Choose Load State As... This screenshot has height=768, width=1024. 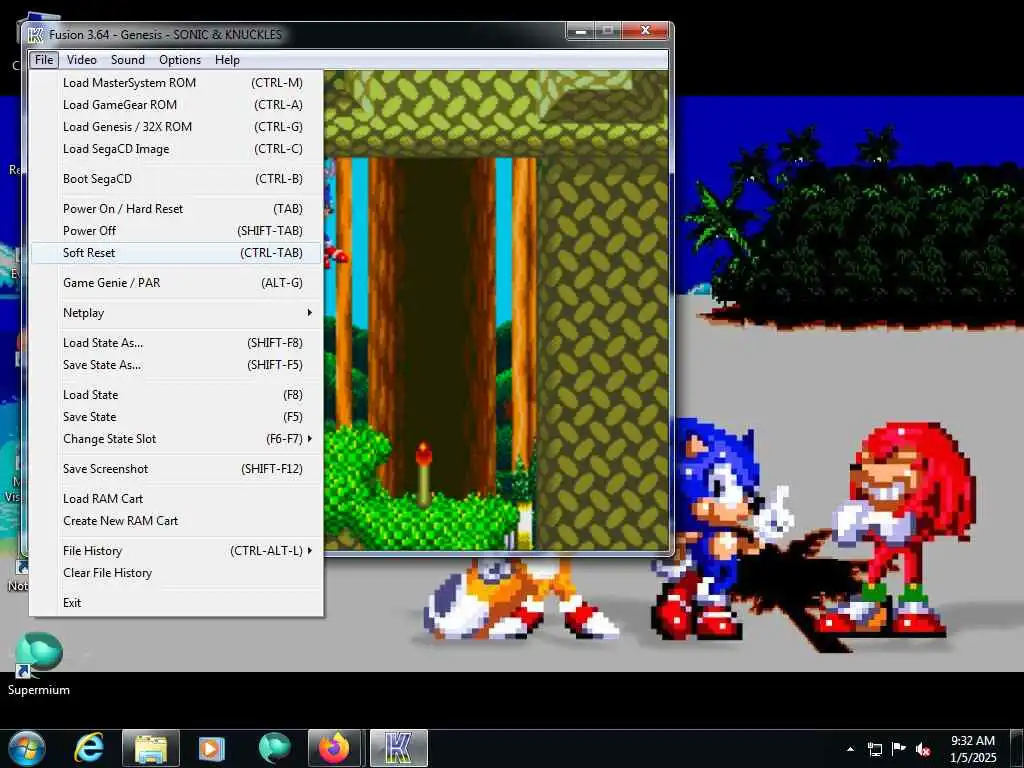[x=176, y=344]
